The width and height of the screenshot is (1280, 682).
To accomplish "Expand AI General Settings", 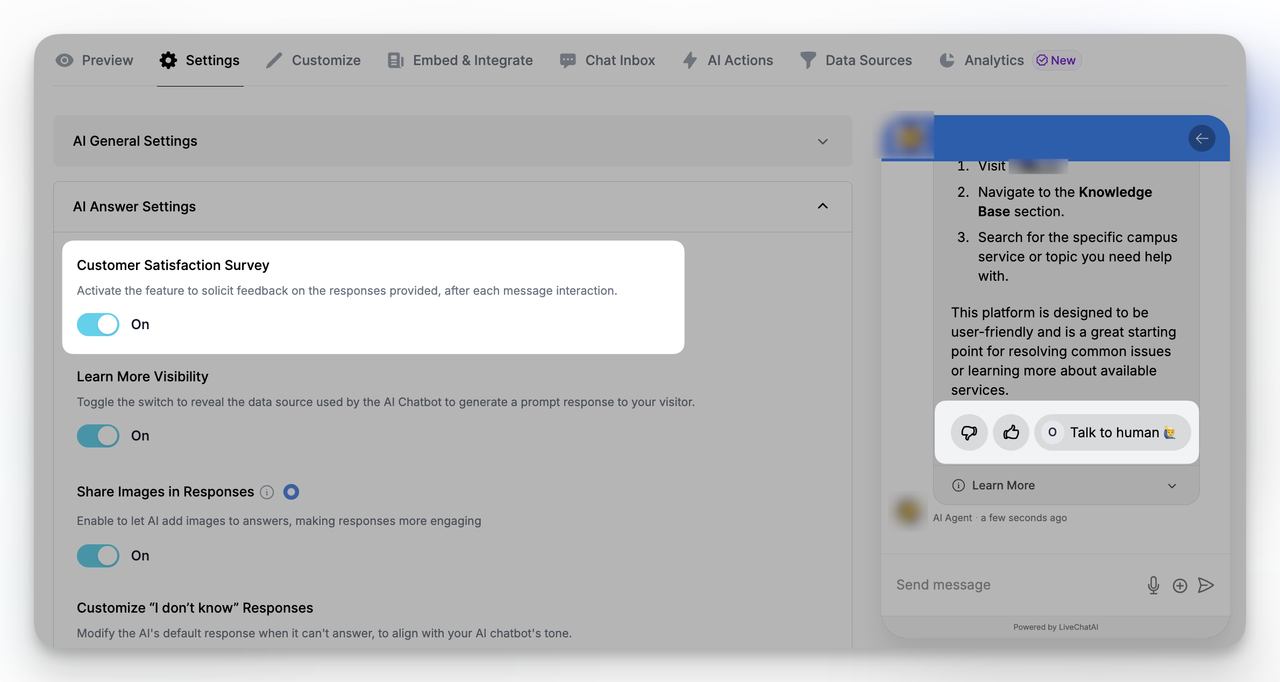I will tap(822, 141).
